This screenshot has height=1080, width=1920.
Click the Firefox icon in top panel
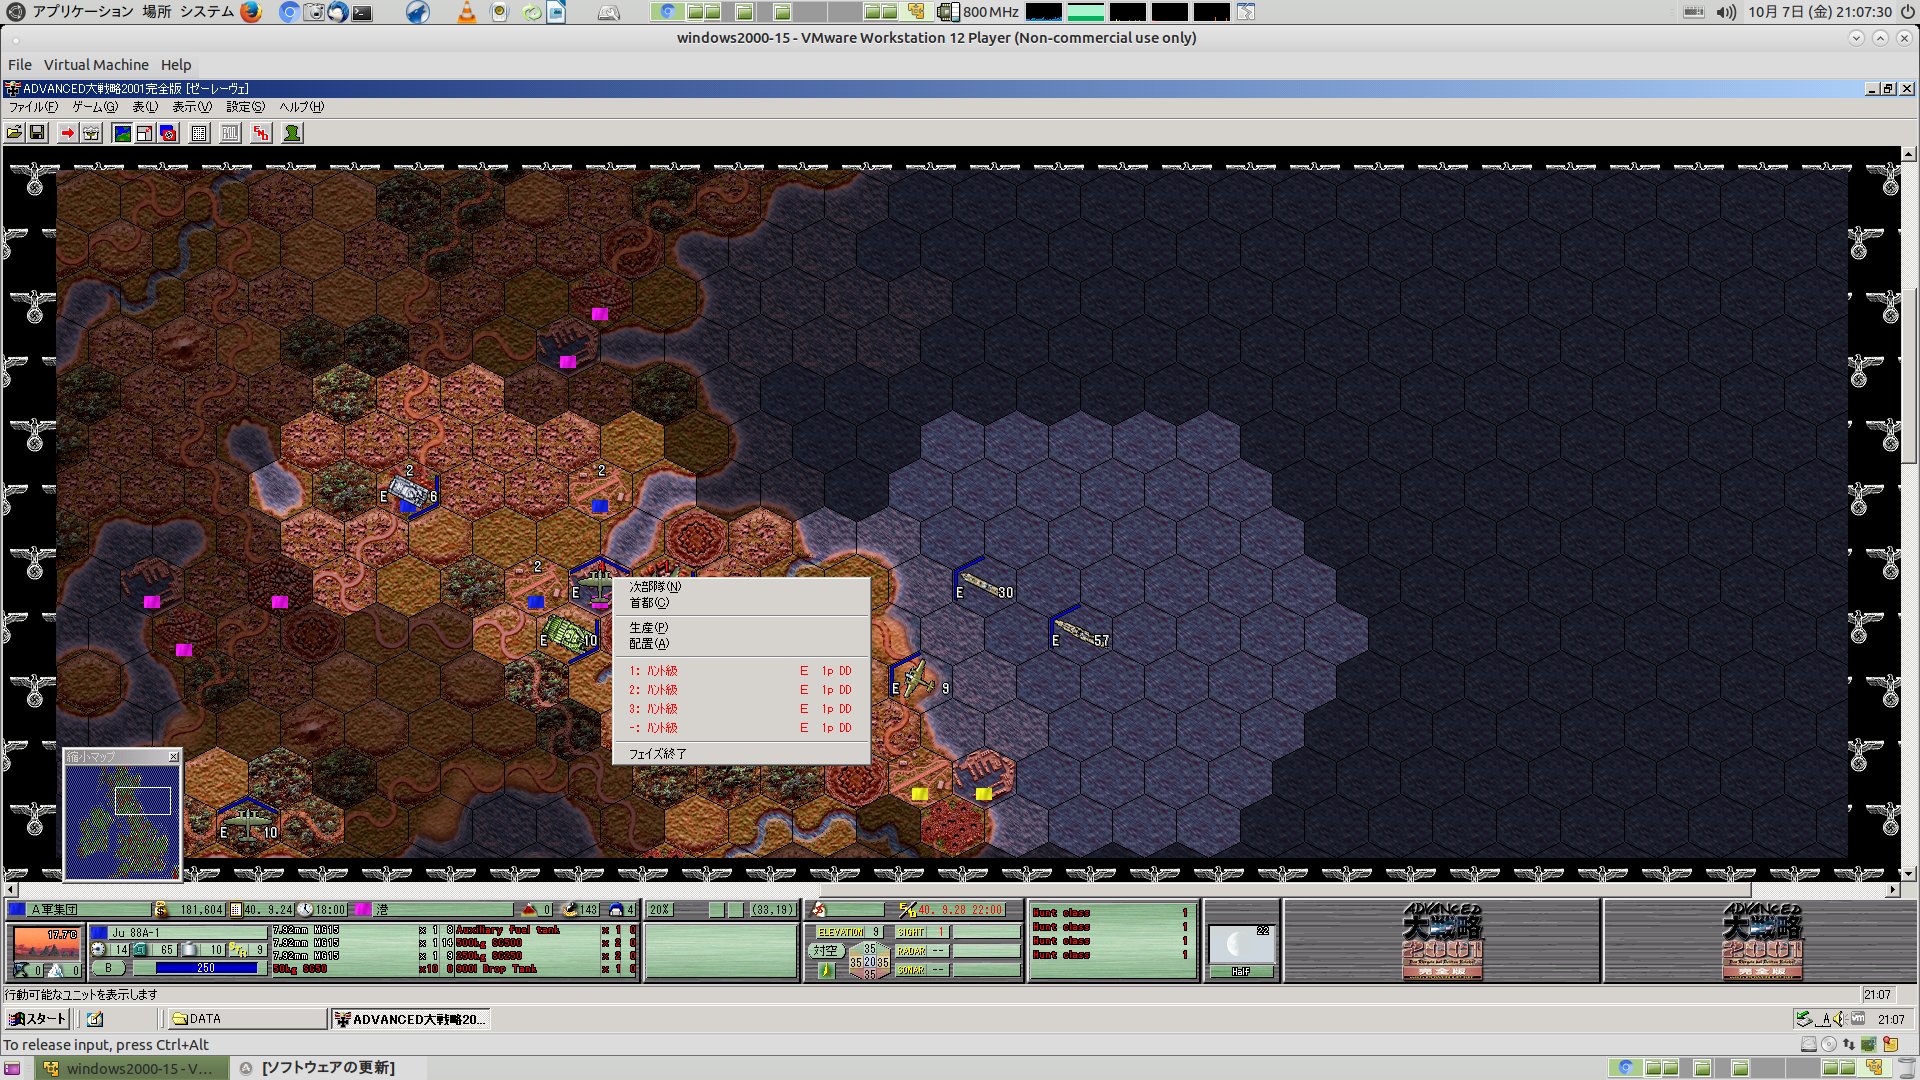tap(251, 12)
